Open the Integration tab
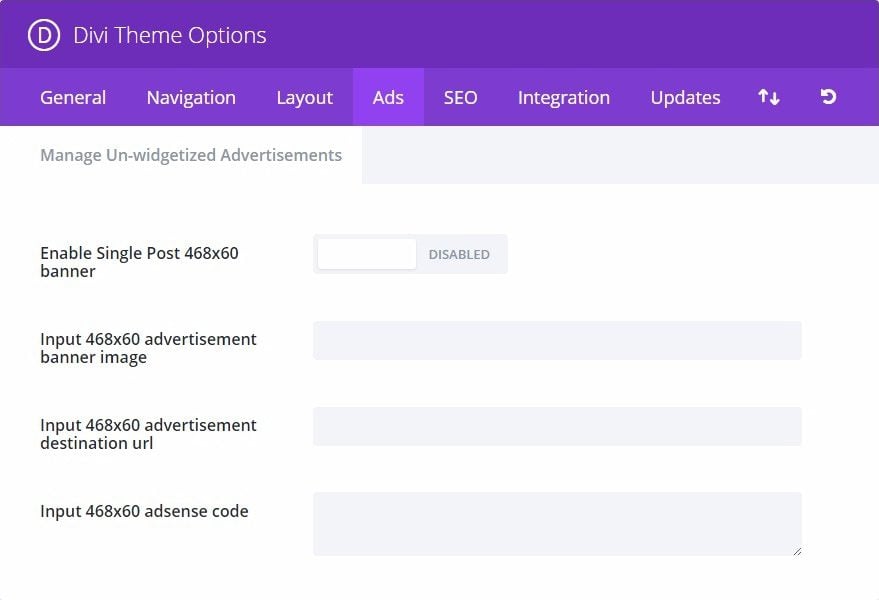879x600 pixels. pos(564,98)
